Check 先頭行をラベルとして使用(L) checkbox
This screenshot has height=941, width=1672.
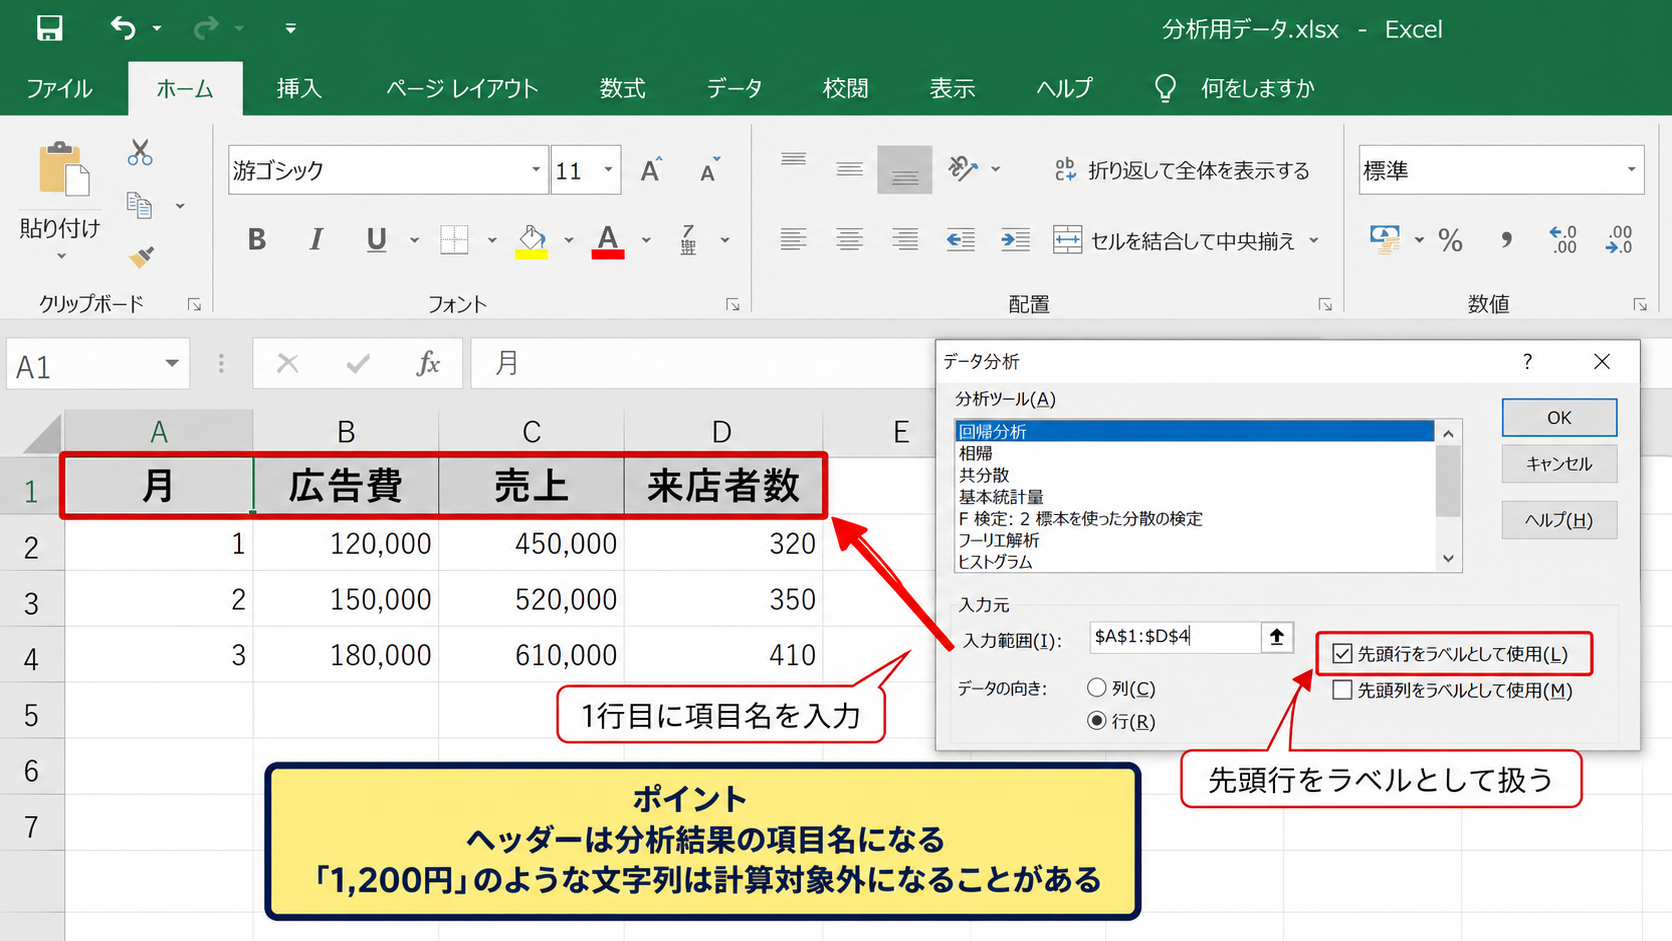[1342, 654]
